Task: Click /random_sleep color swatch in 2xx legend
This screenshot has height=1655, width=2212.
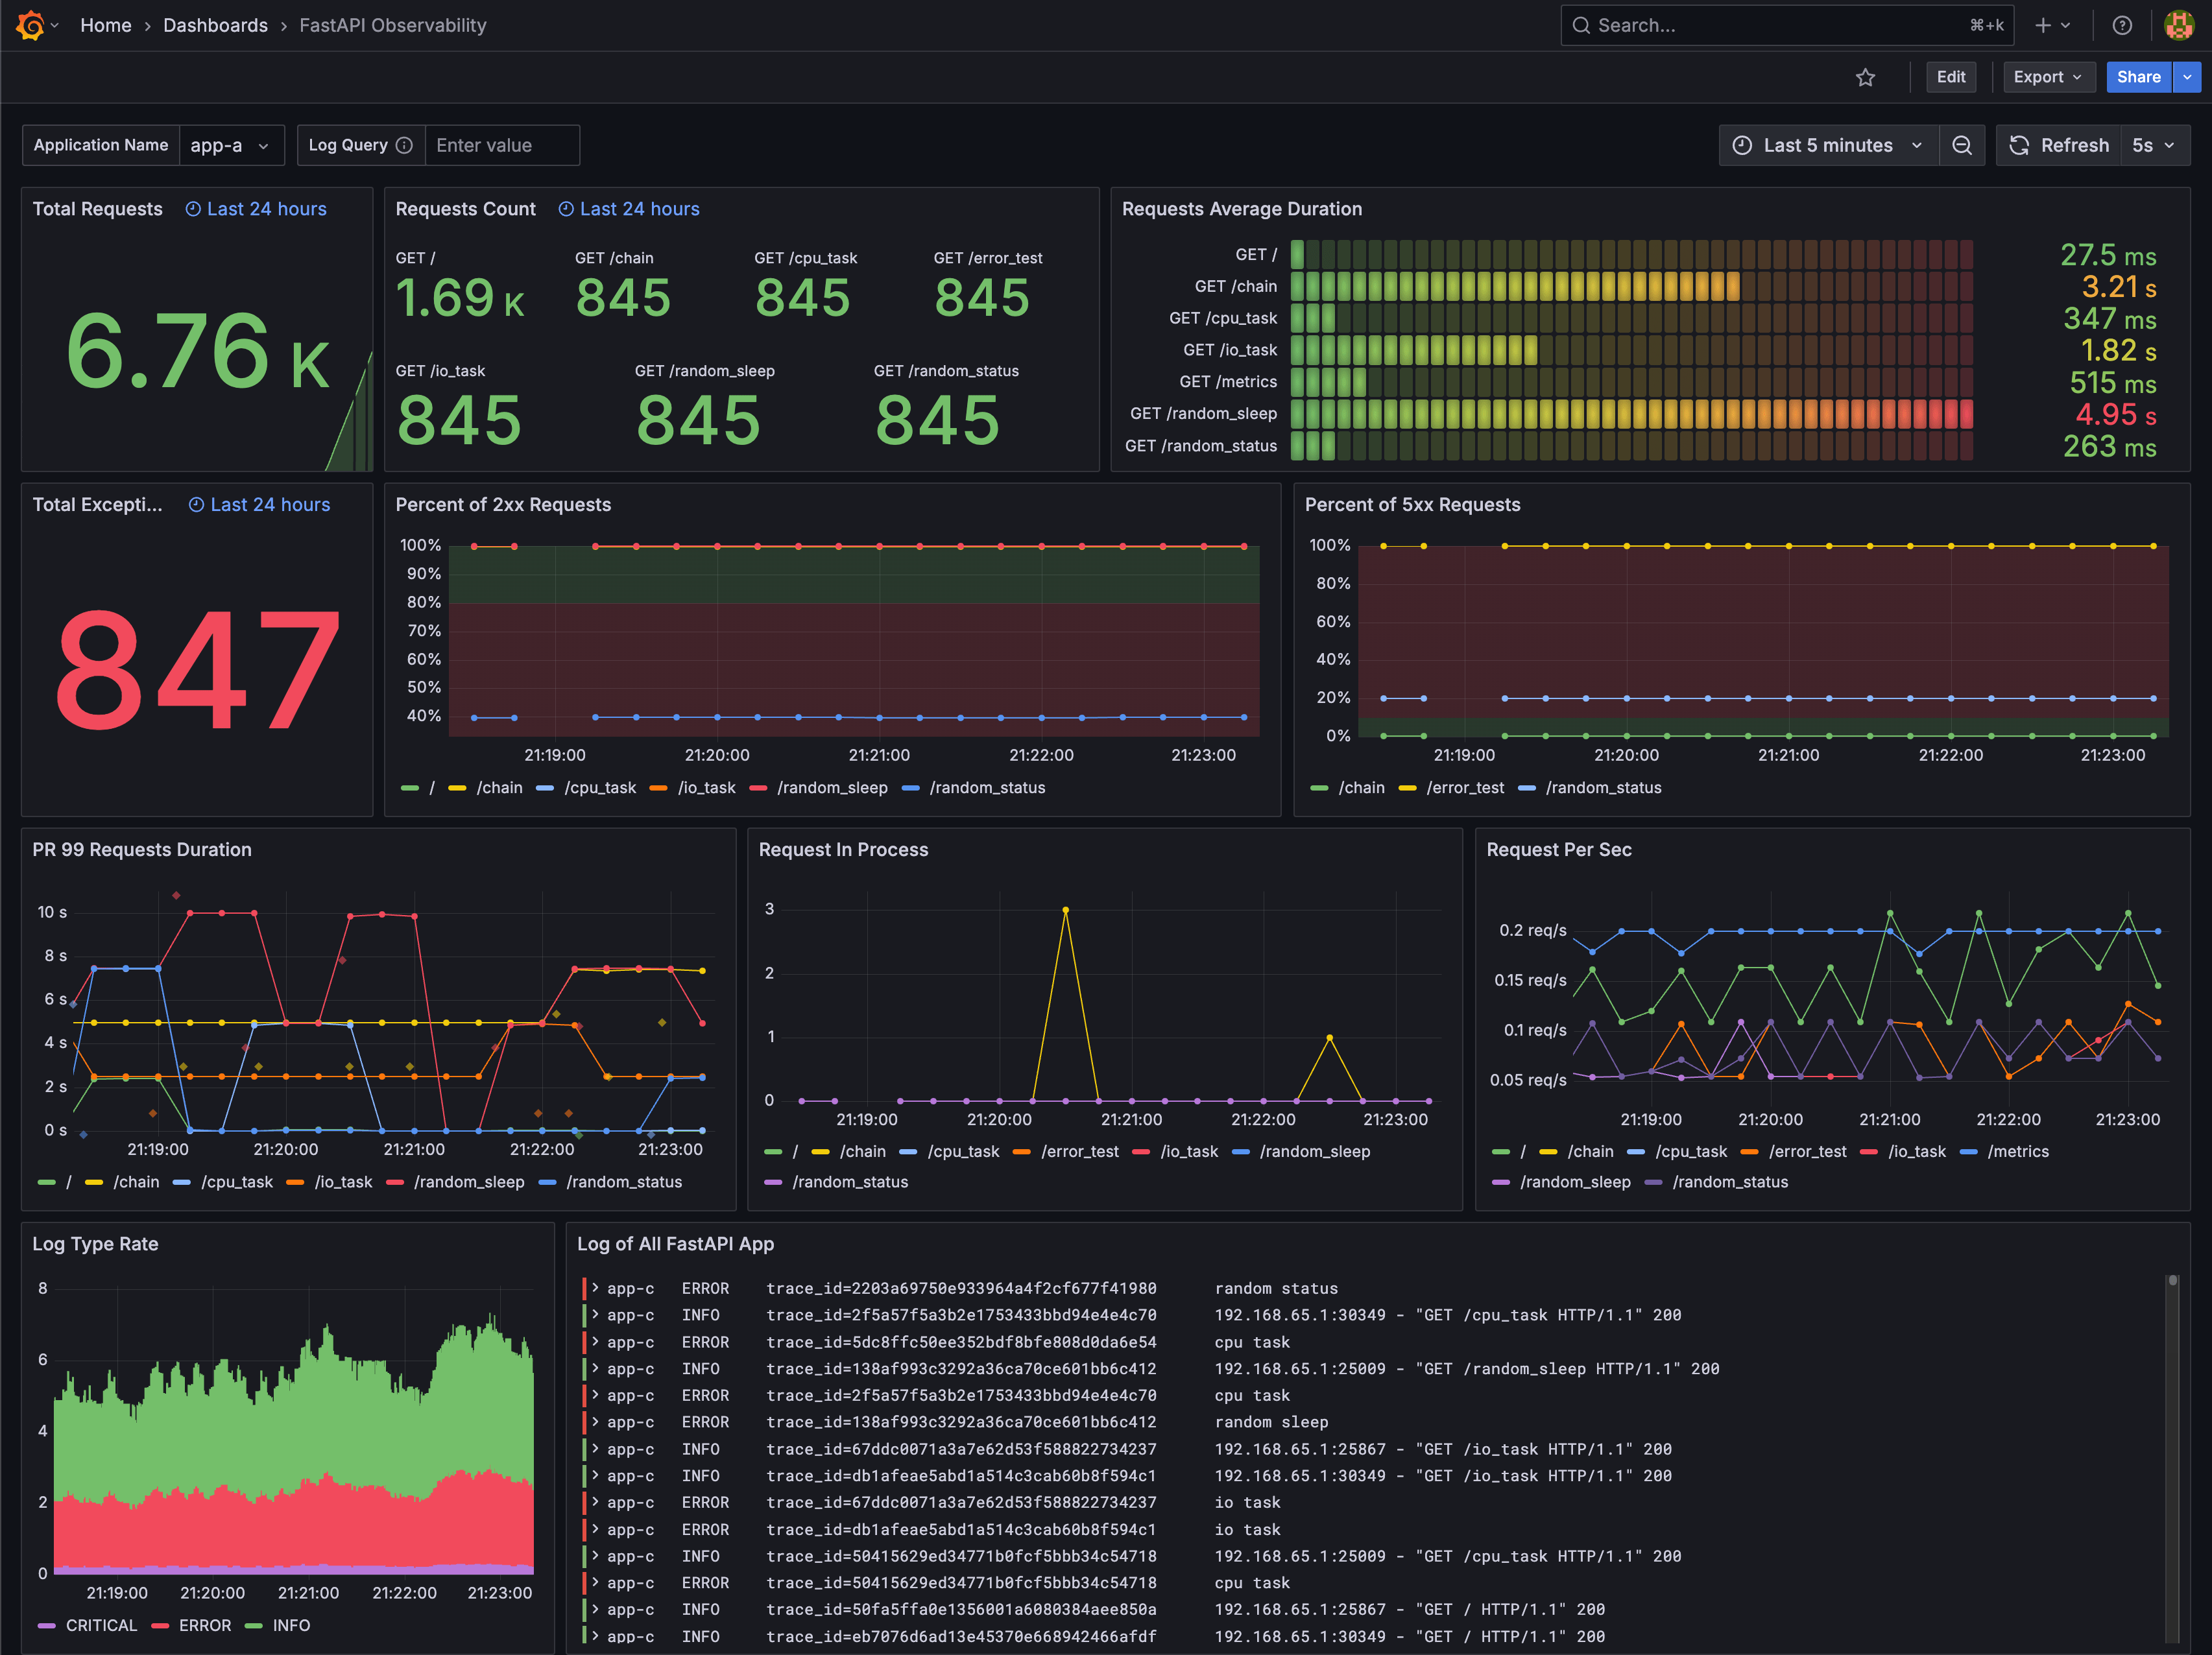Action: pyautogui.click(x=758, y=788)
